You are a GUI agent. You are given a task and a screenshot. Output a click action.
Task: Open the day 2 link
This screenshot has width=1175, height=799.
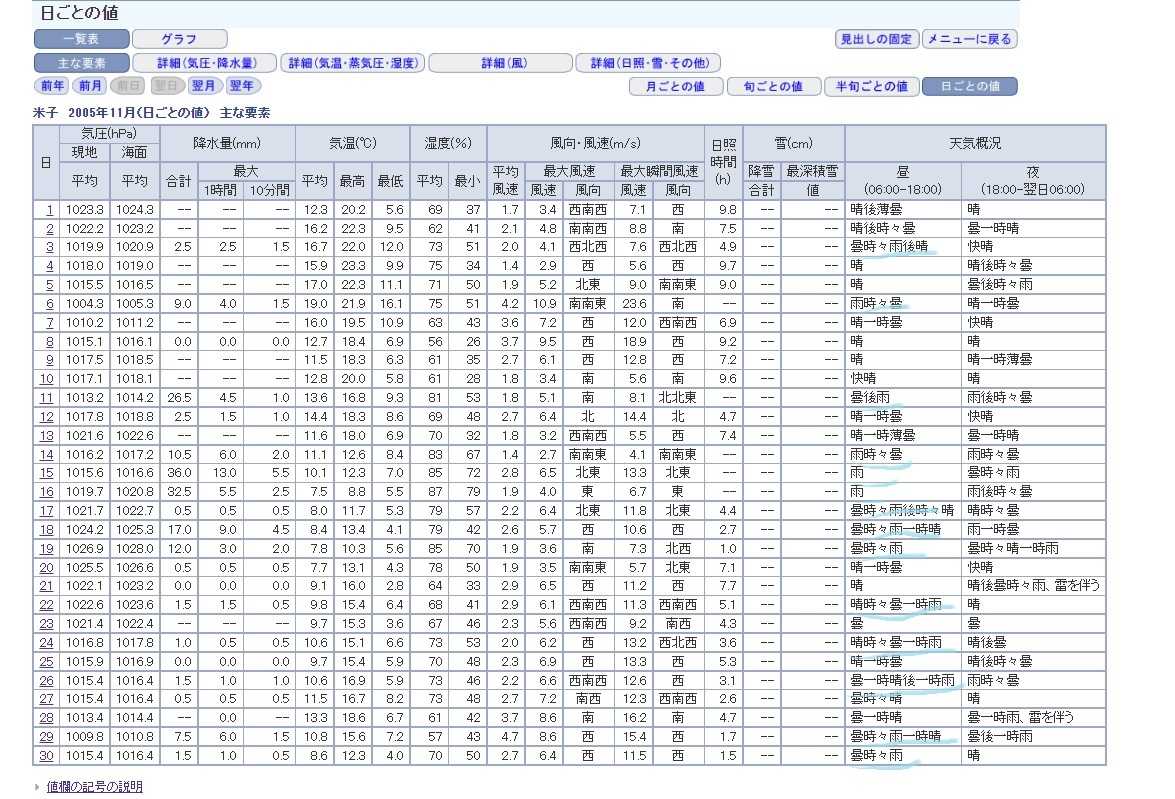[50, 229]
